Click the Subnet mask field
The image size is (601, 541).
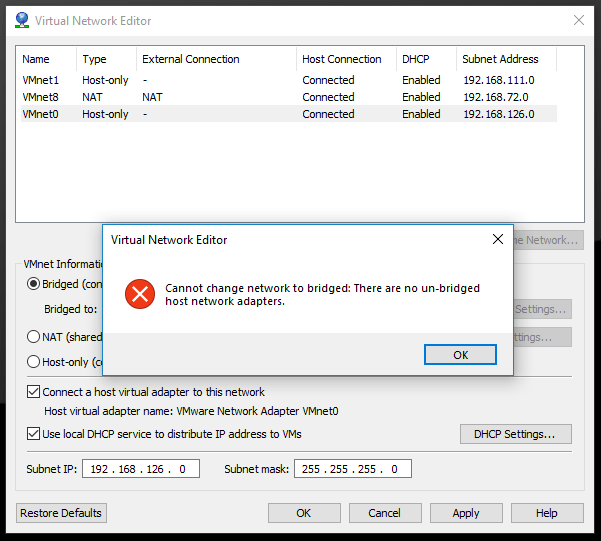click(352, 469)
